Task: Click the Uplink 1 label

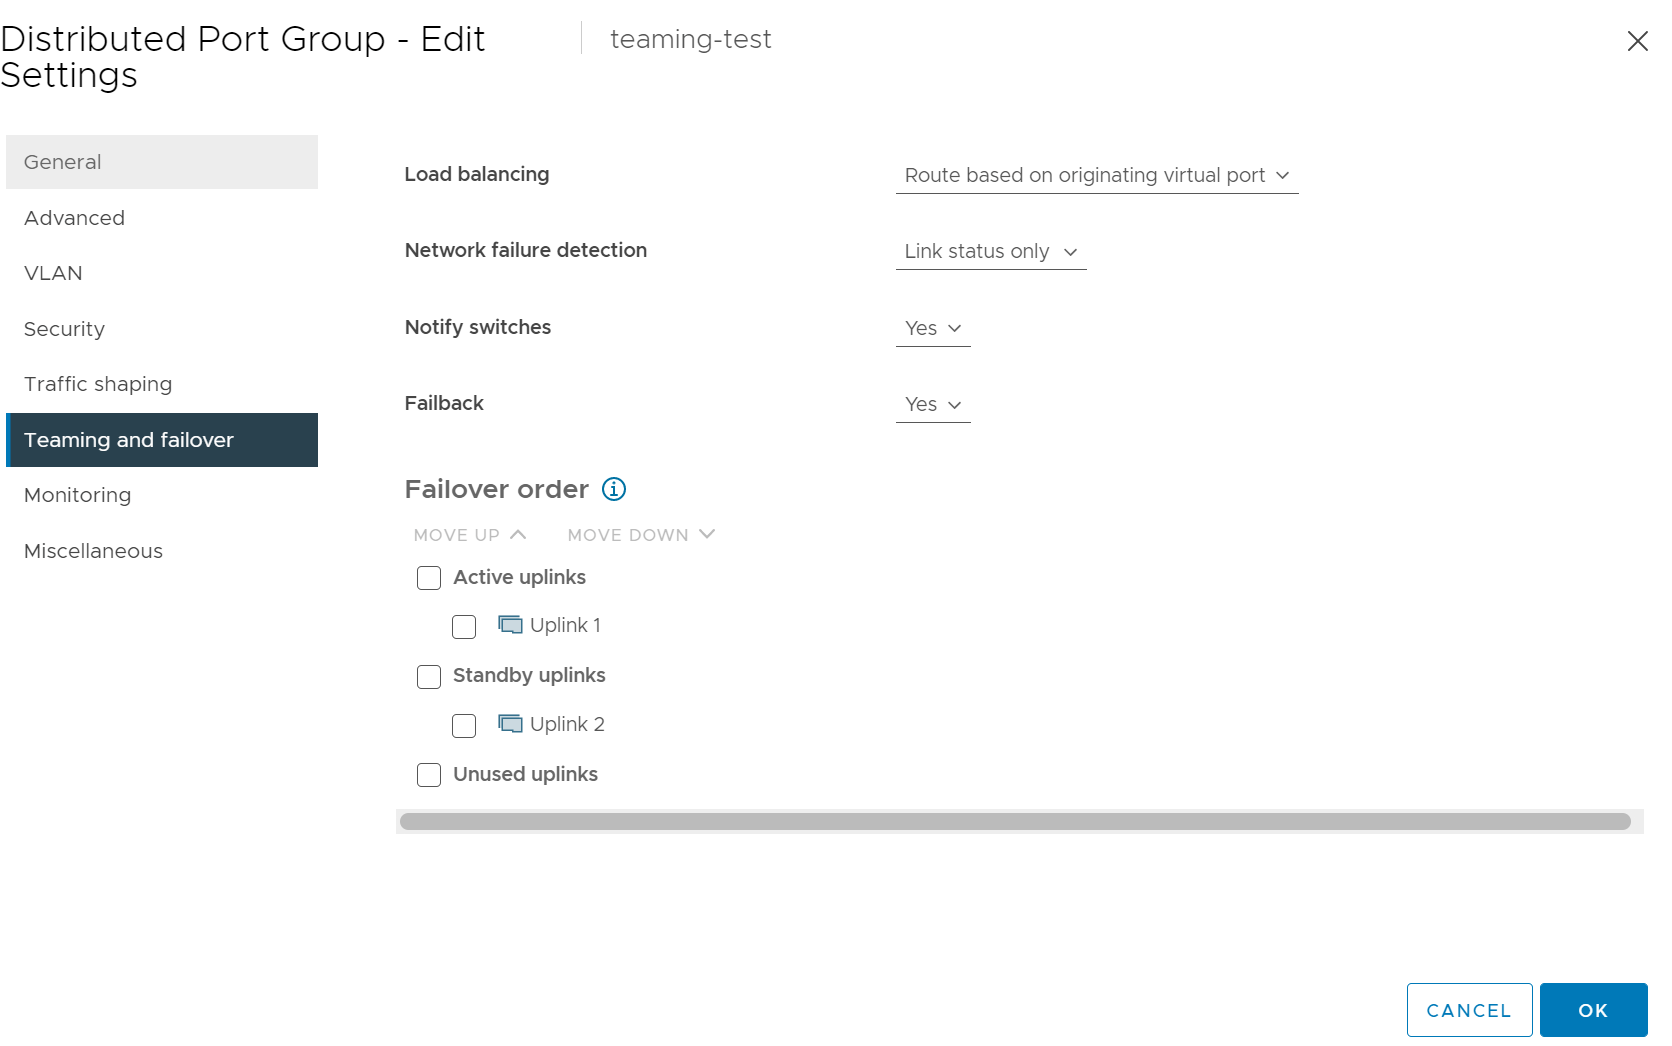Action: 565,625
